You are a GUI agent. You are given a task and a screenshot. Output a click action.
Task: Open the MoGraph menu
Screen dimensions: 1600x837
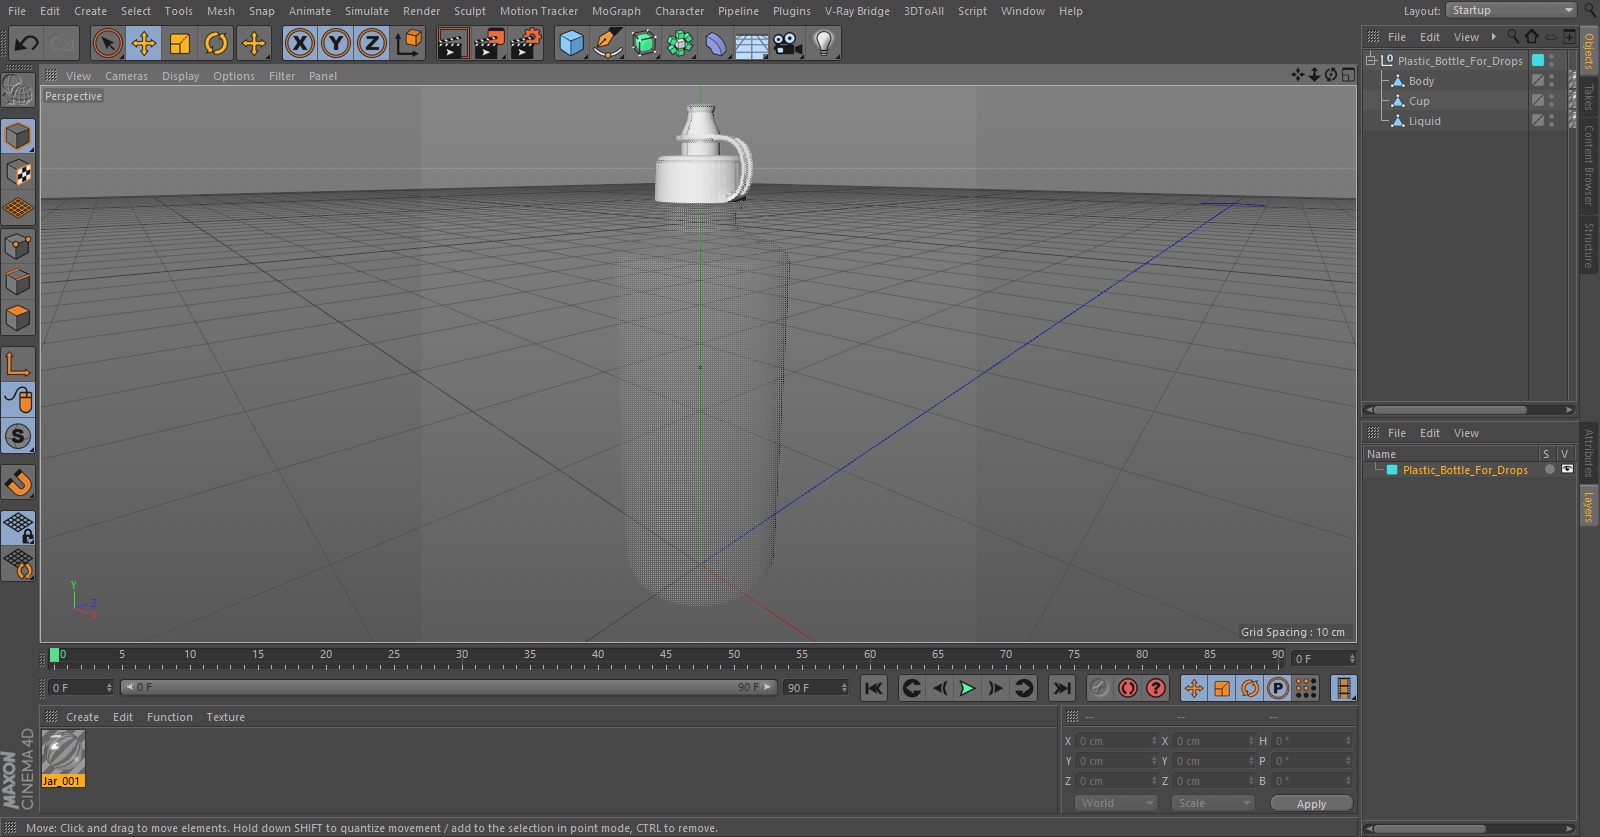click(616, 11)
